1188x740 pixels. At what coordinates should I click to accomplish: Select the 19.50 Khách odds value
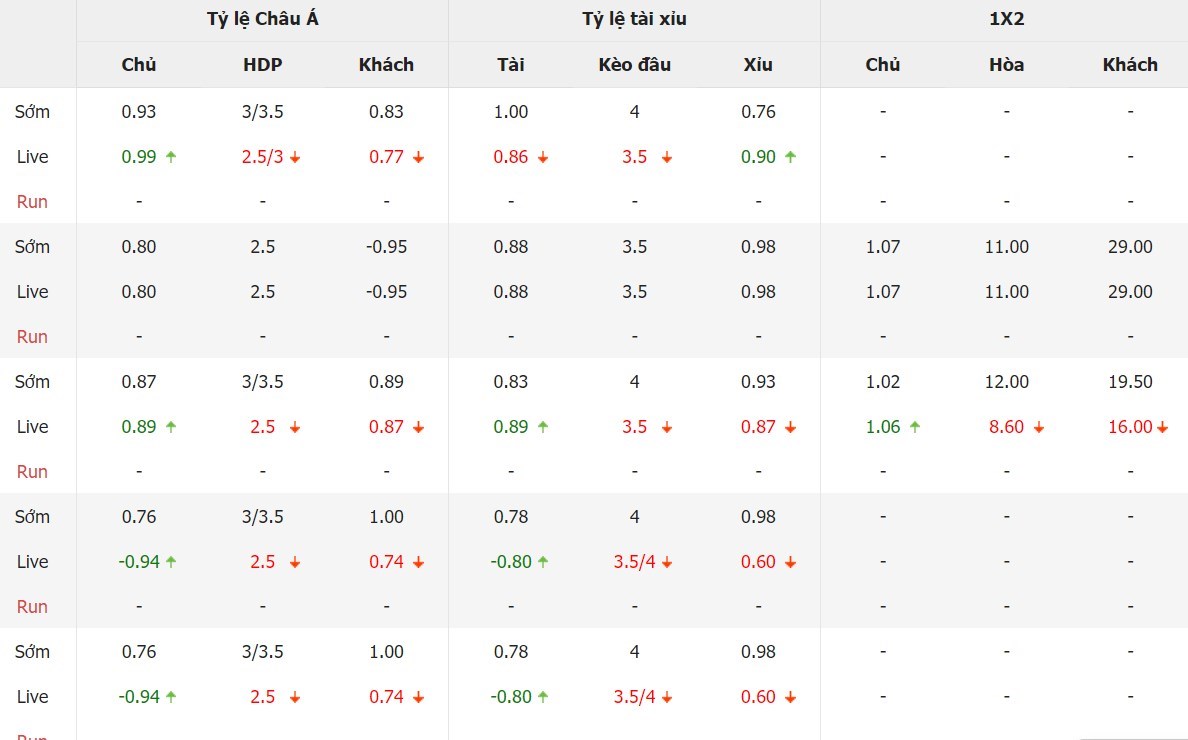tap(1130, 382)
